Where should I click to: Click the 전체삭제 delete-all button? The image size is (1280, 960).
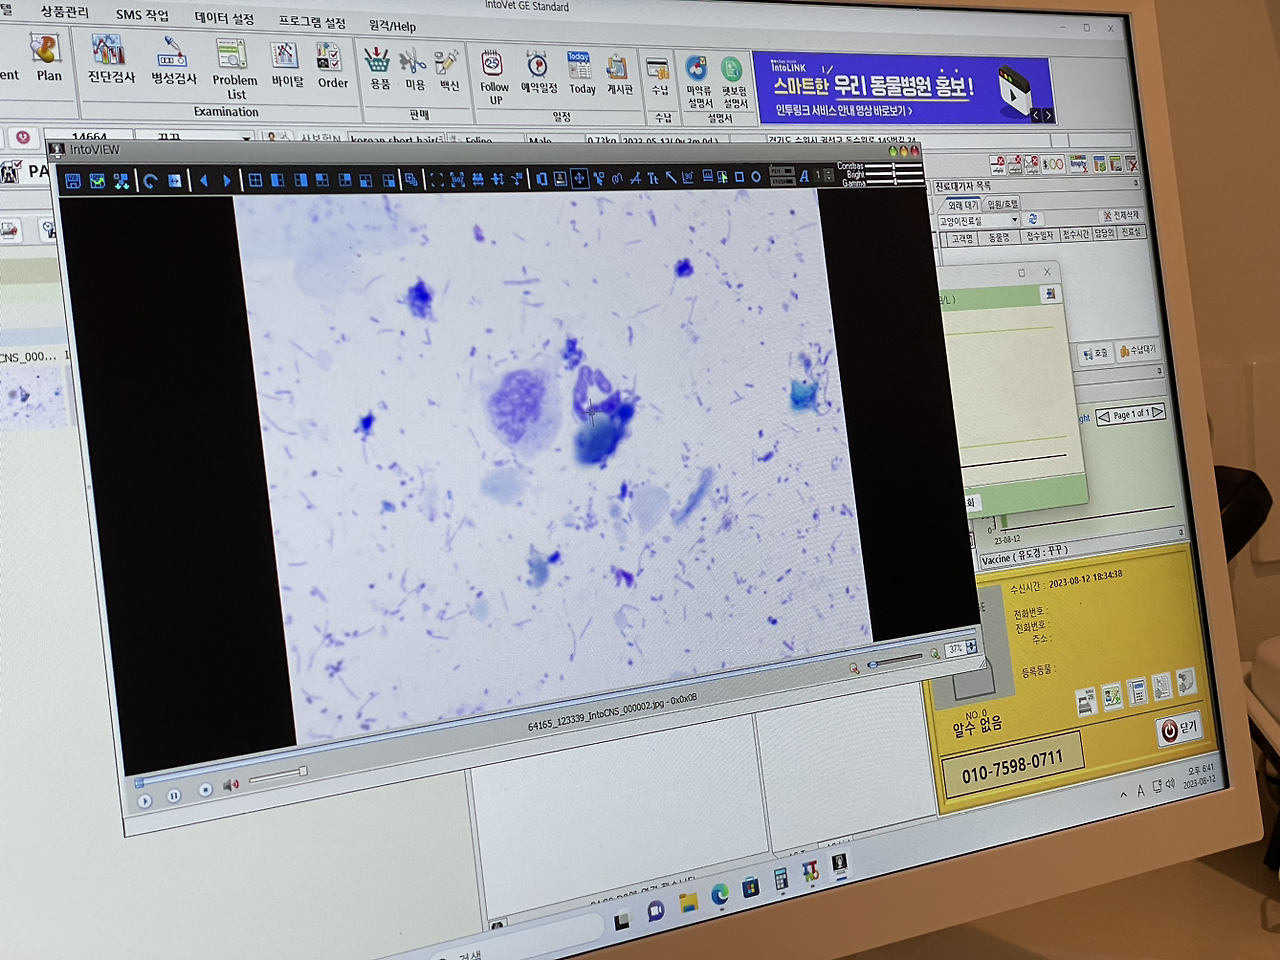[1120, 216]
